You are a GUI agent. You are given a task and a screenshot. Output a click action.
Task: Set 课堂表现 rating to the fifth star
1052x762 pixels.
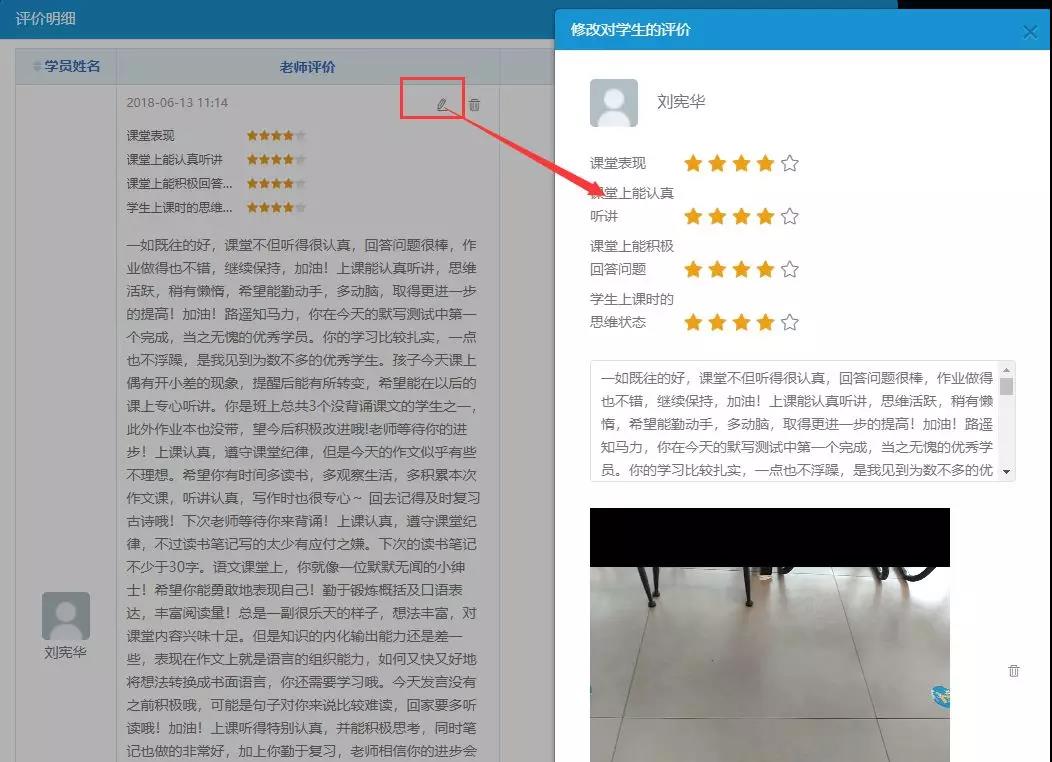coord(790,163)
